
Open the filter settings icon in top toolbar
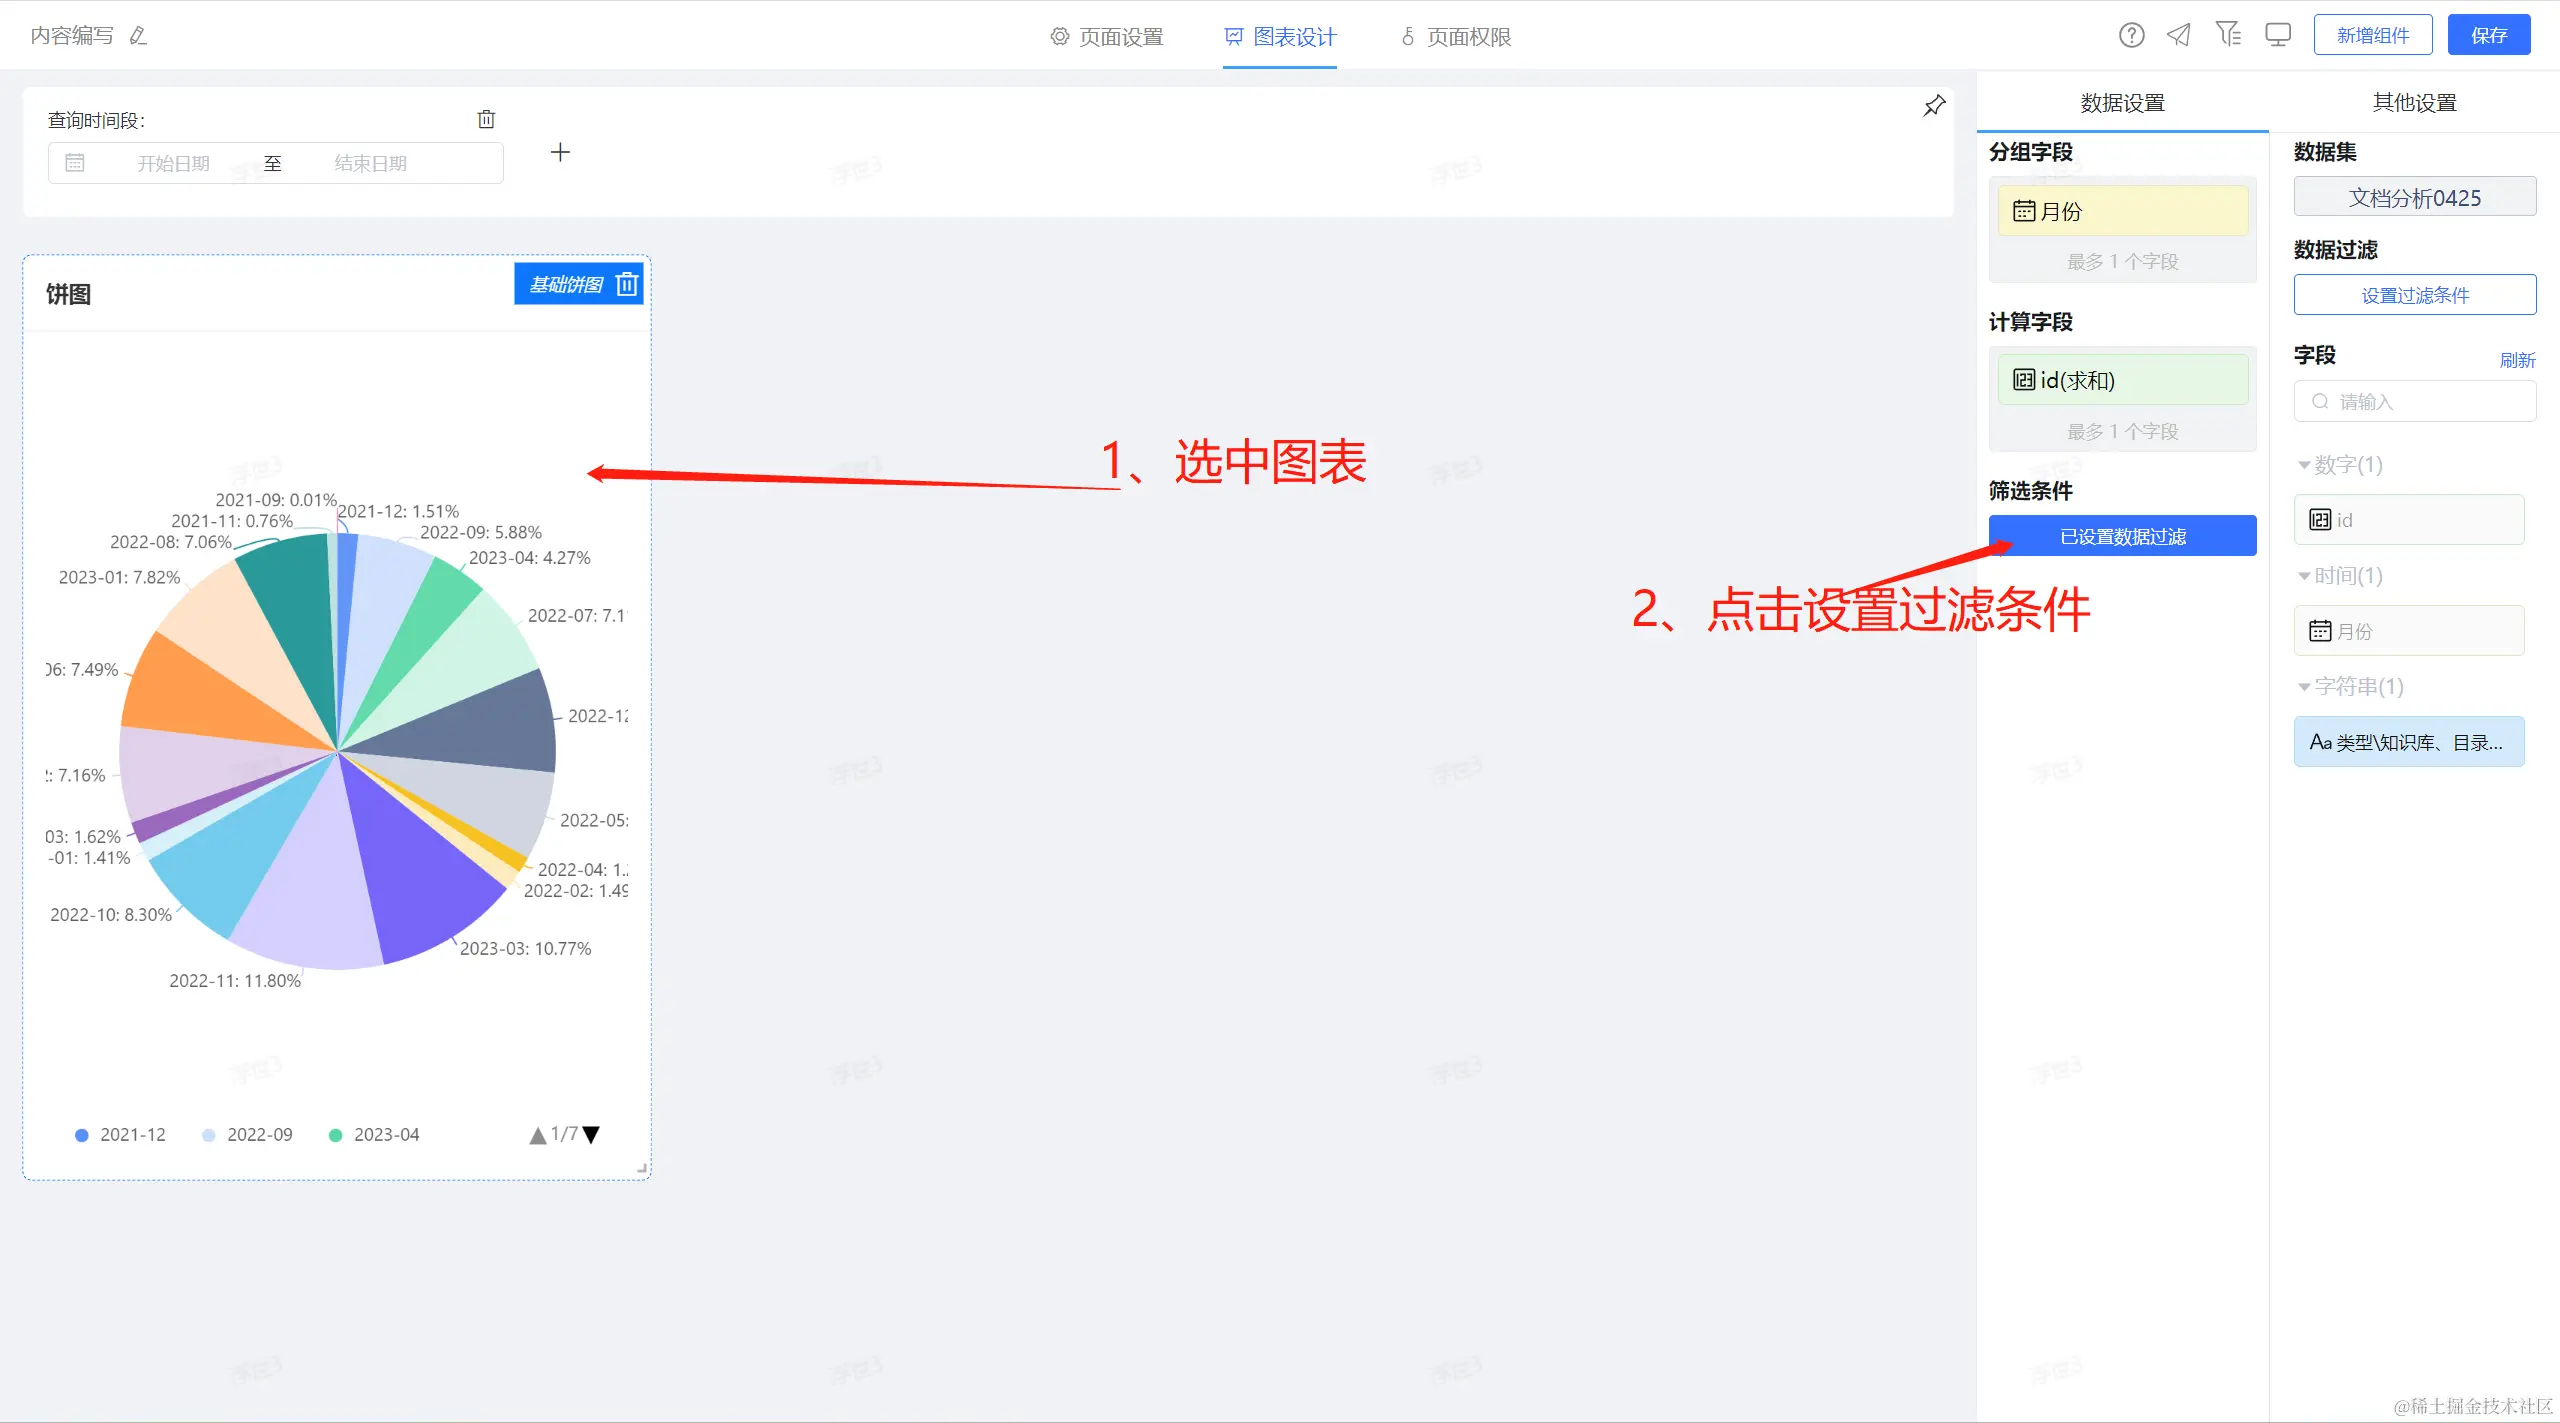point(2228,35)
